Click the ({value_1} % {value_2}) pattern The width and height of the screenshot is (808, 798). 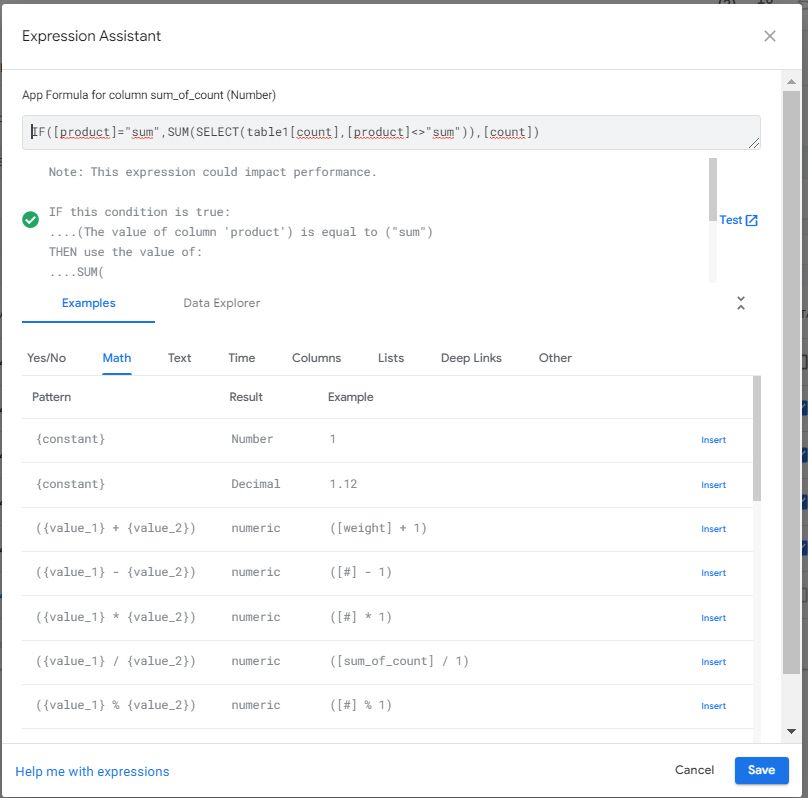115,705
